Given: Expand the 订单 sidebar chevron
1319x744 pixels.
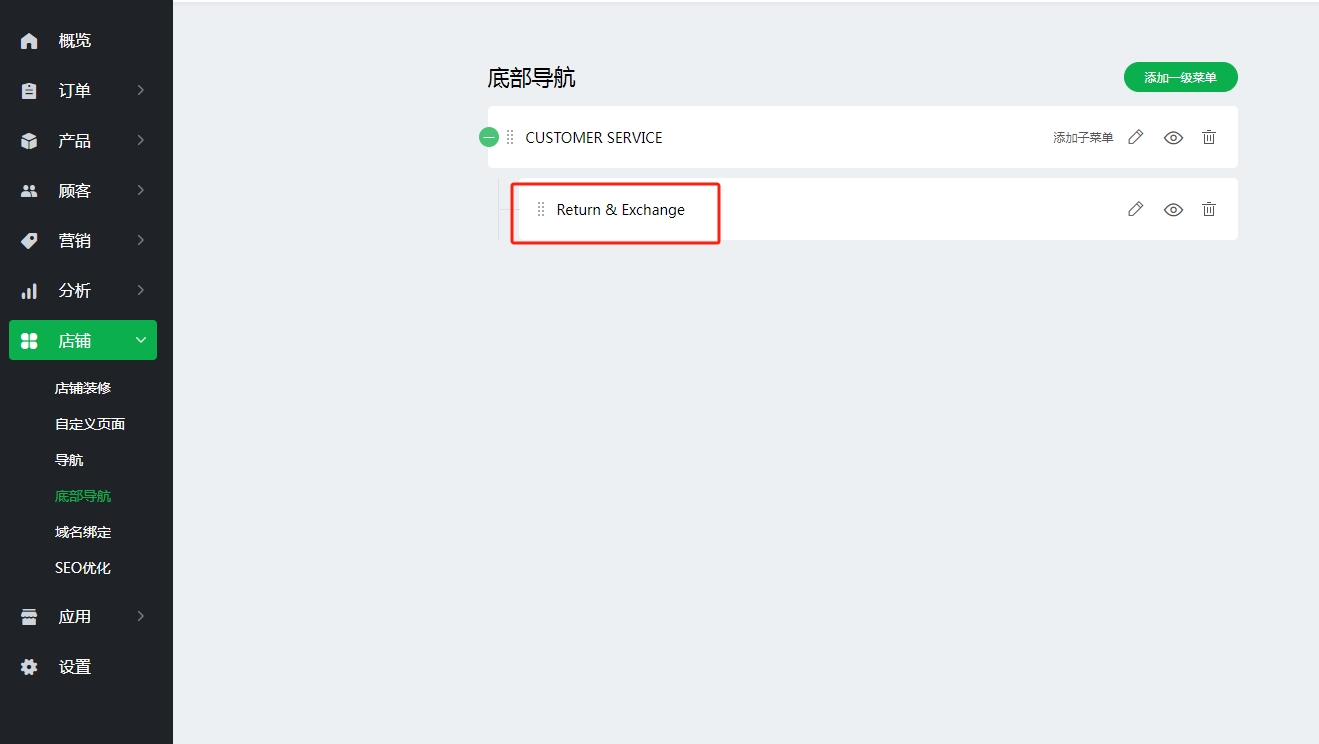Looking at the screenshot, I should coord(141,90).
